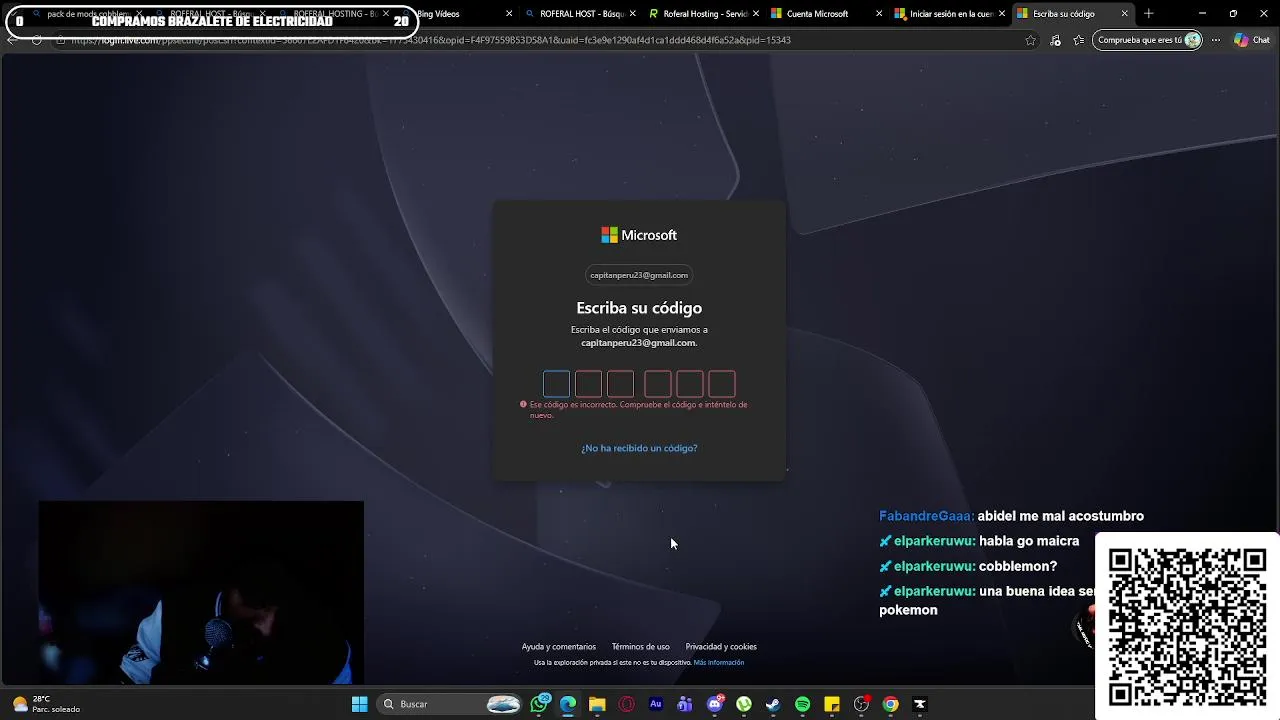Image resolution: width=1280 pixels, height=720 pixels.
Task: Click the Más información link
Action: pos(719,663)
